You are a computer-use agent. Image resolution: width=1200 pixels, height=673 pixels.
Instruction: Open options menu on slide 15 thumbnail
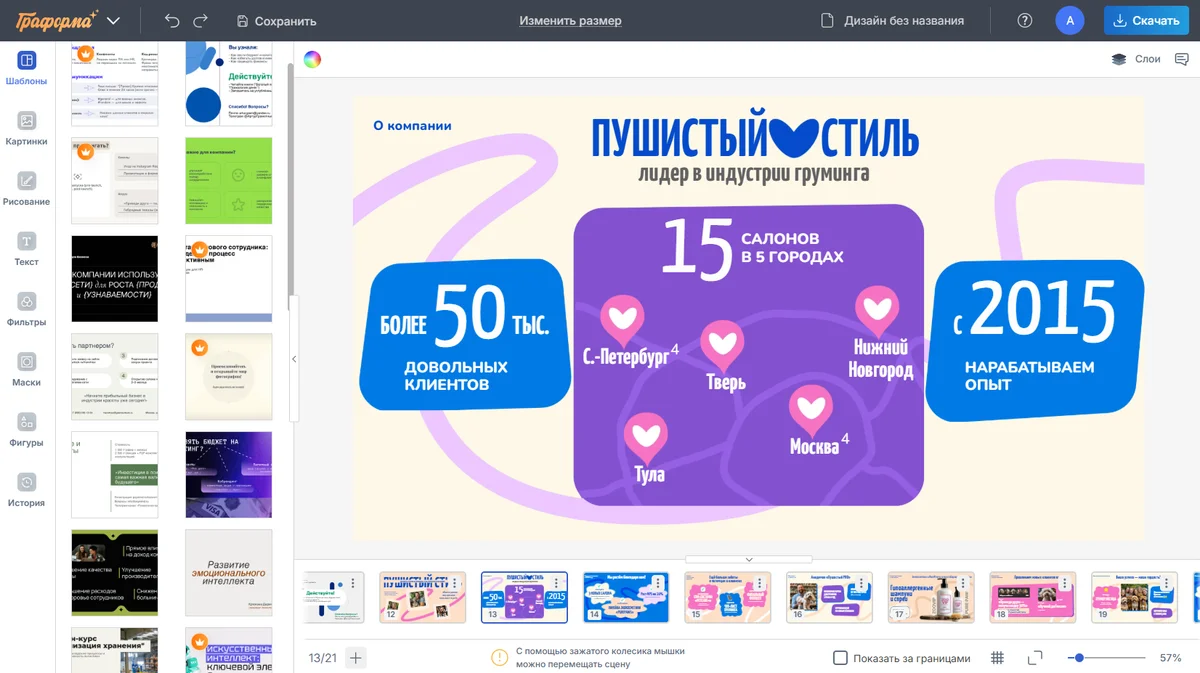click(x=760, y=584)
